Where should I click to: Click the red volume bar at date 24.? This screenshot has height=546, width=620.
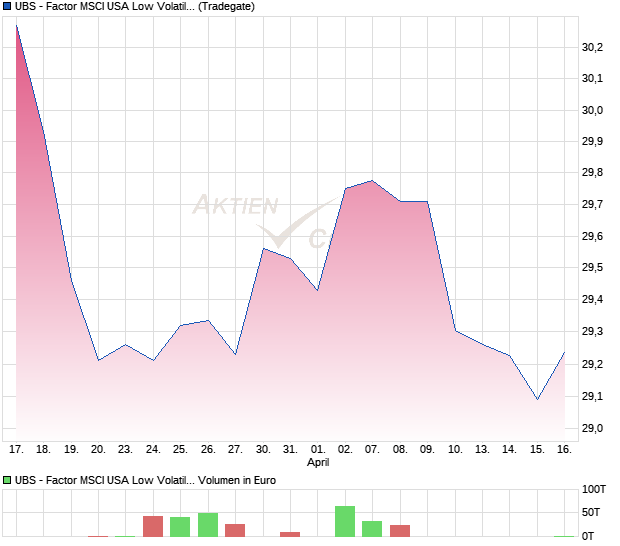153,526
